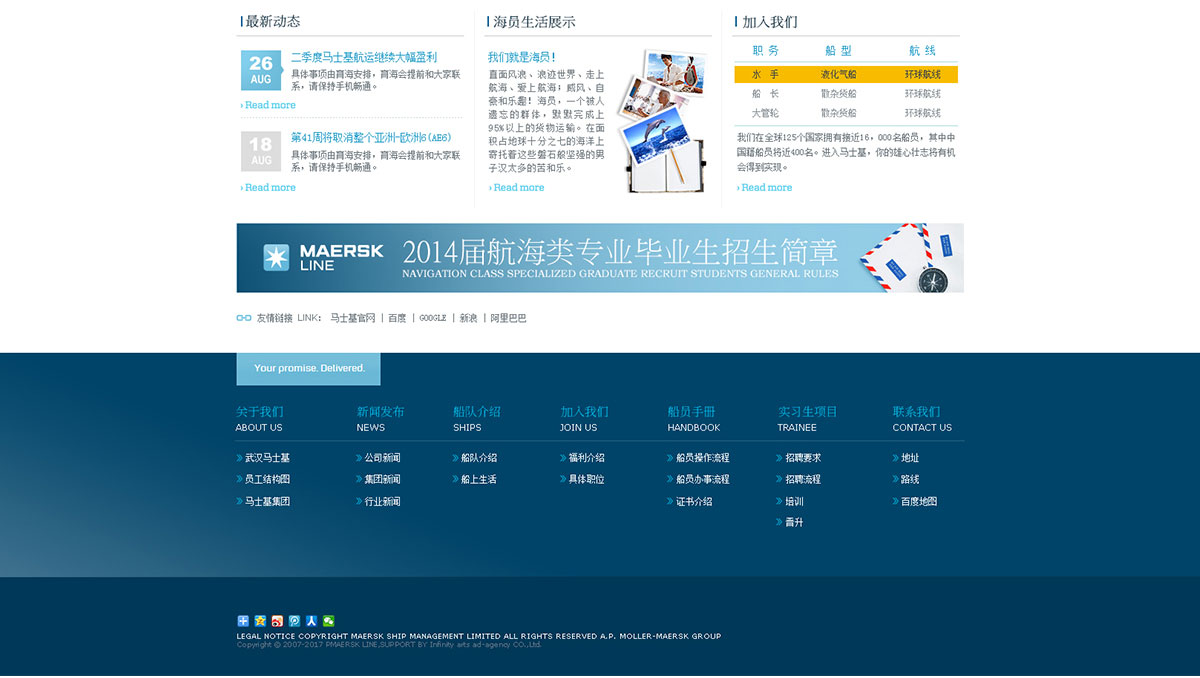Select the 大管轮 job row

click(846, 113)
